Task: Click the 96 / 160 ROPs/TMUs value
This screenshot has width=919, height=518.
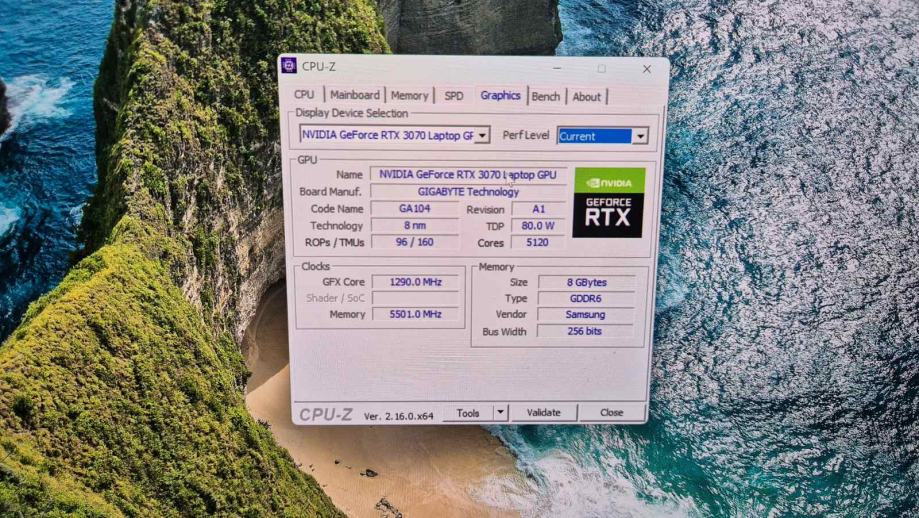Action: 415,242
